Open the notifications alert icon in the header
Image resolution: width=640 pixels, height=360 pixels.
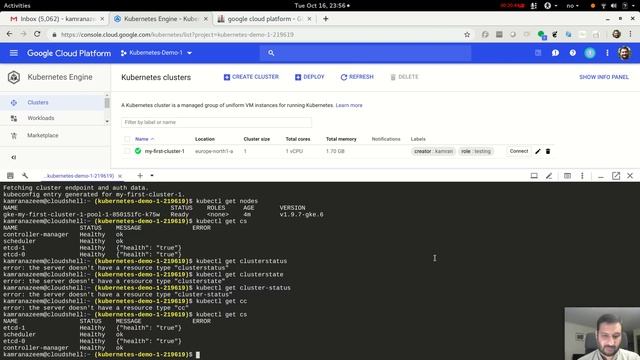pos(555,53)
